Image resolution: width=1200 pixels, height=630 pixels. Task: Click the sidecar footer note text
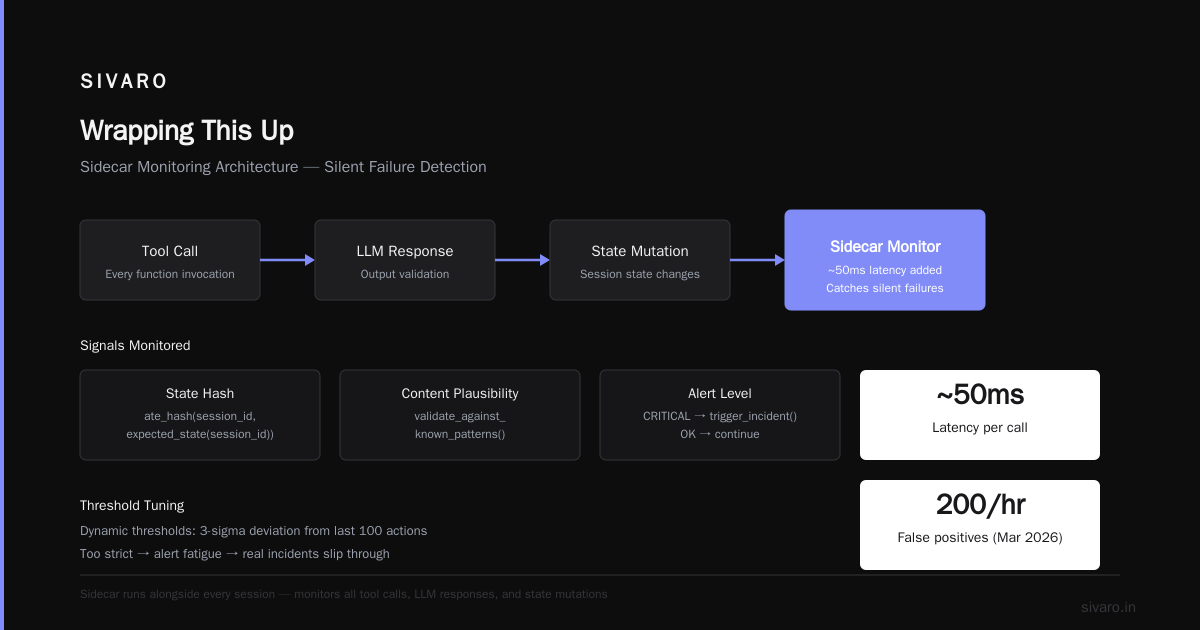tap(344, 594)
